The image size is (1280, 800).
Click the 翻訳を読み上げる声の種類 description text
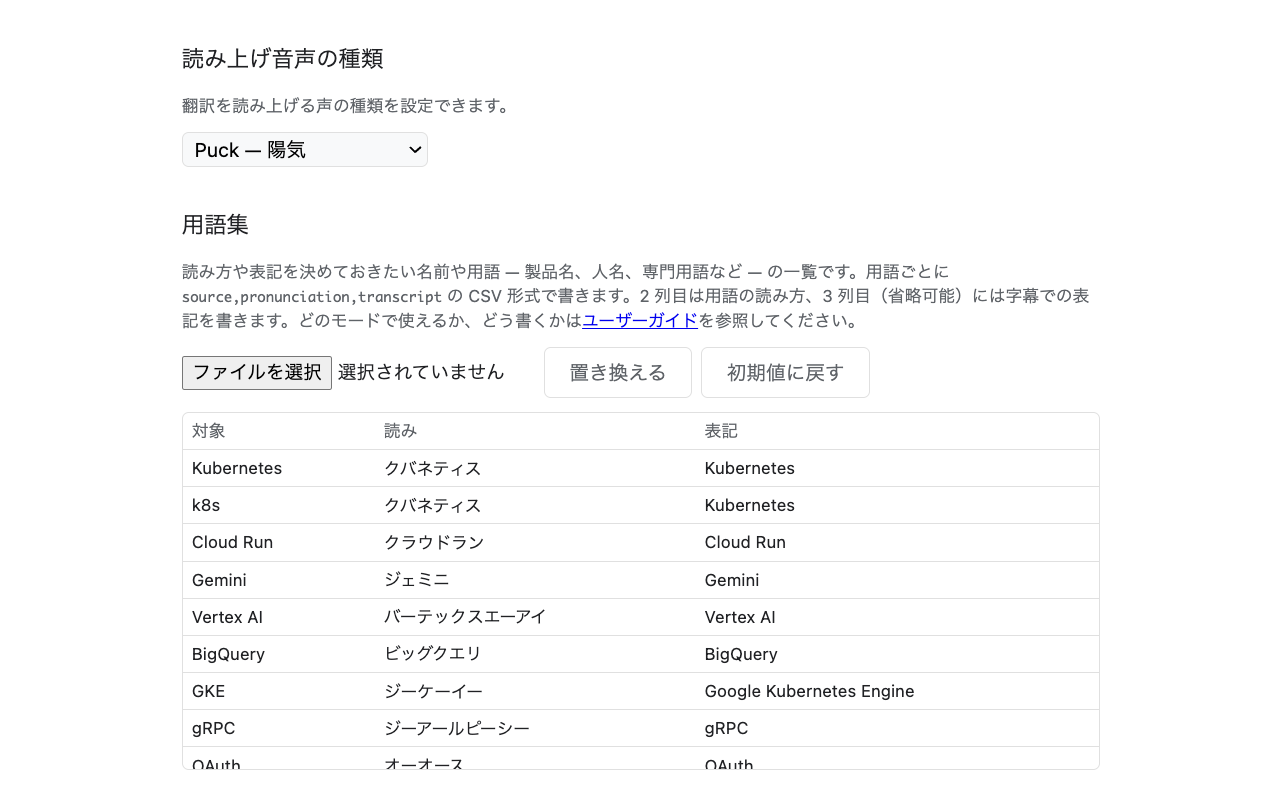tap(346, 106)
